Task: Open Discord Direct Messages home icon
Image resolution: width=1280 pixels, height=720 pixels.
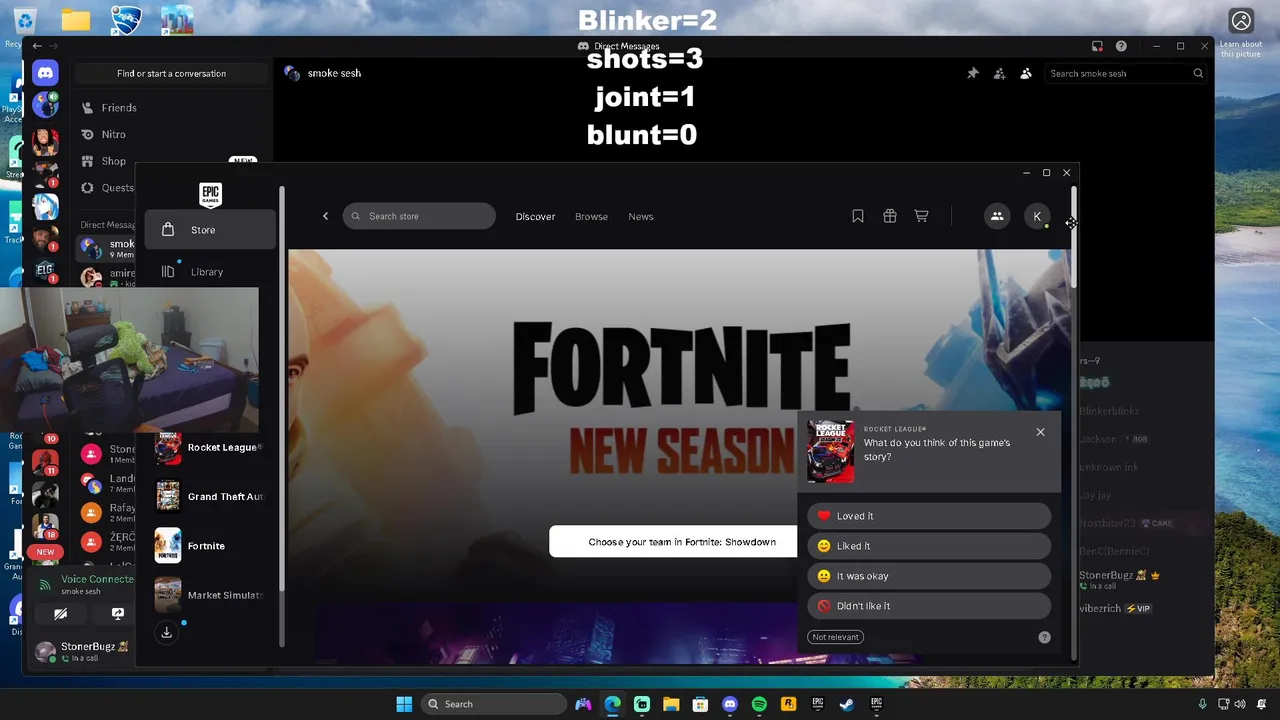Action: pyautogui.click(x=45, y=73)
